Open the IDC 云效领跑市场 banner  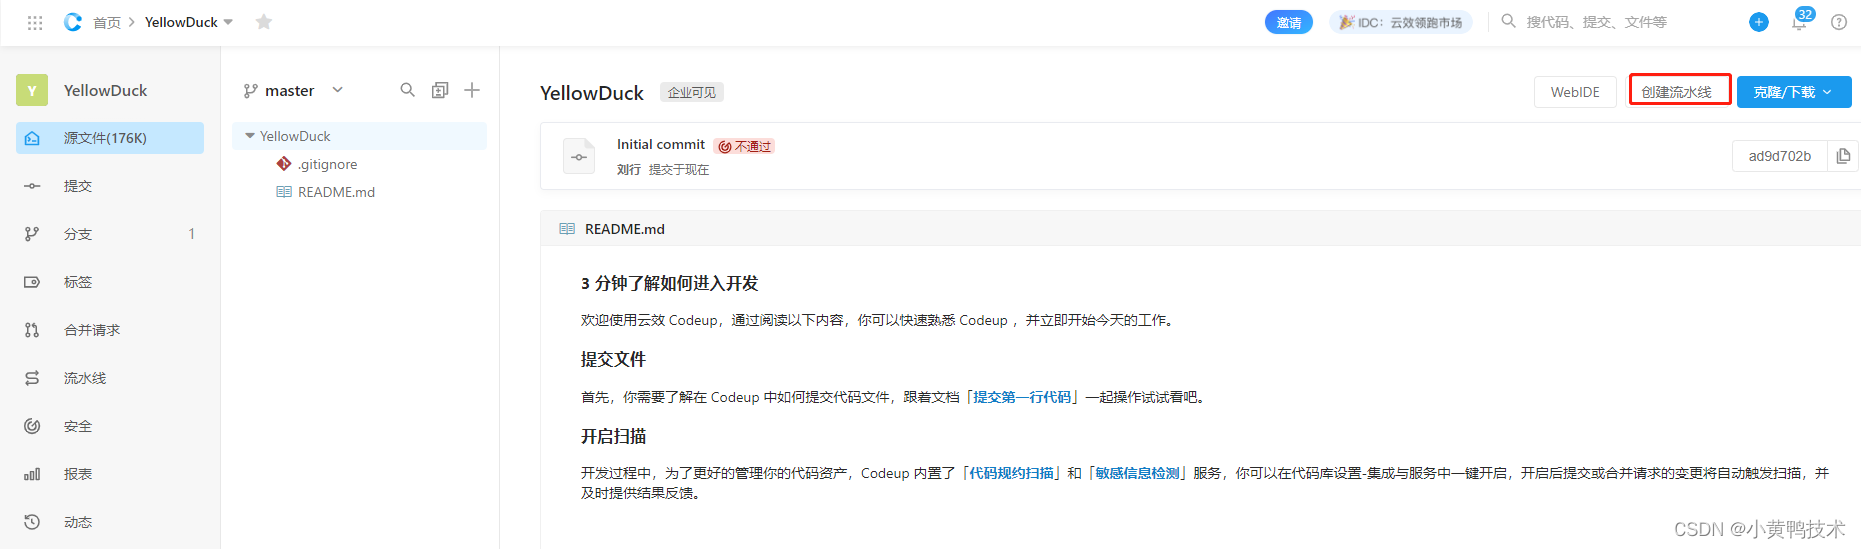[1401, 22]
